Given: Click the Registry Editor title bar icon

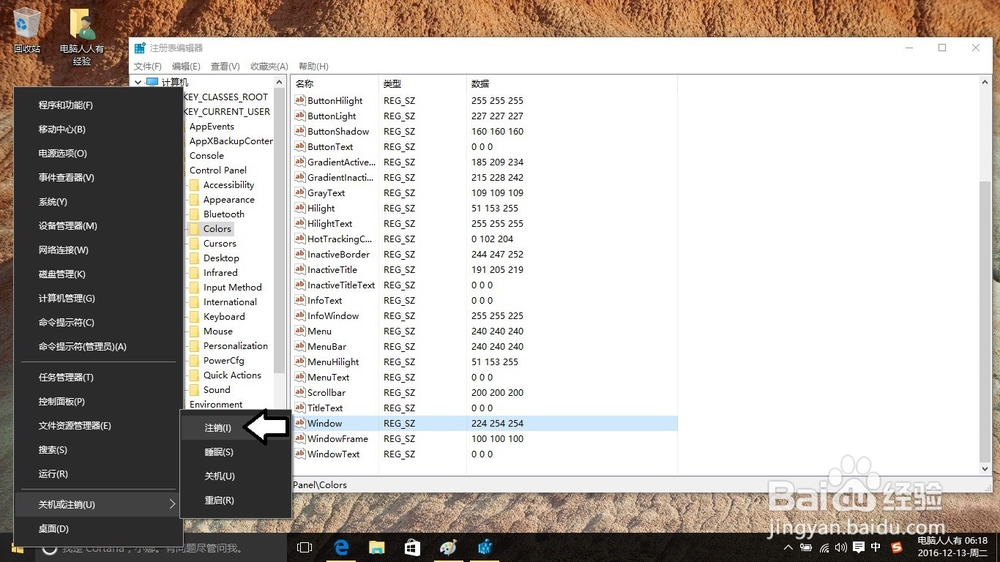Looking at the screenshot, I should pos(140,48).
